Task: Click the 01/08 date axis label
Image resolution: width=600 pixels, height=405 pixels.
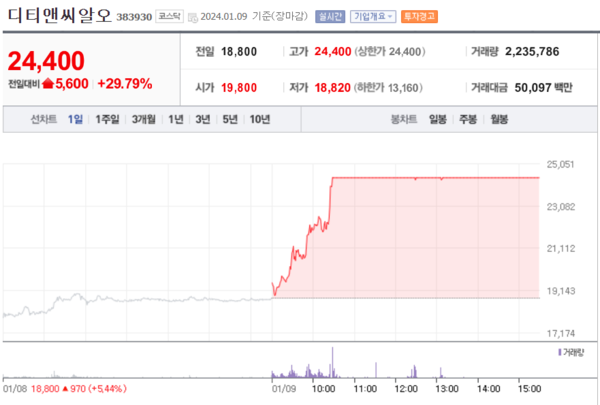Action: (15, 389)
